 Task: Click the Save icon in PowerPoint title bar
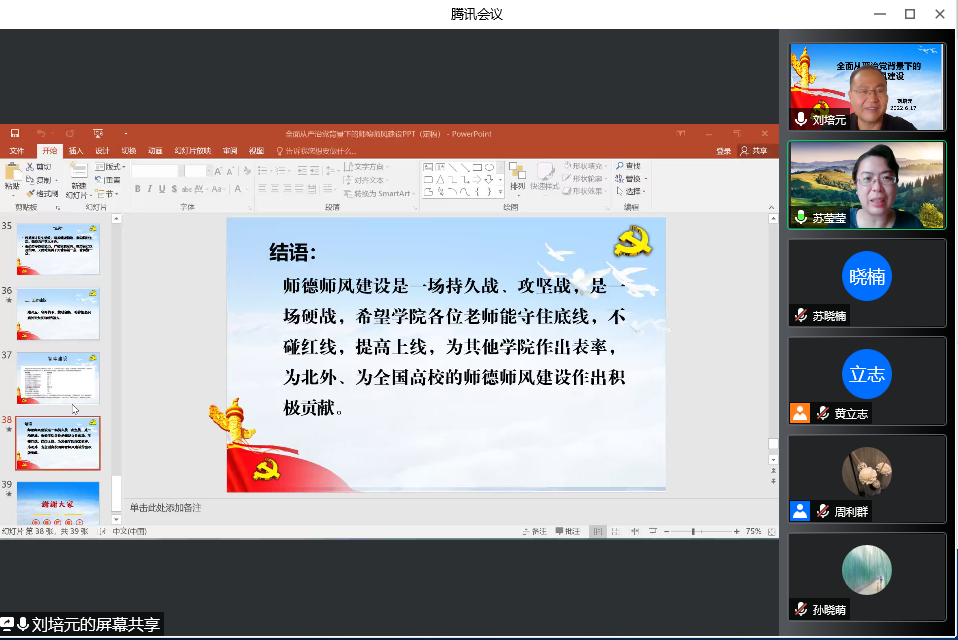pos(15,133)
